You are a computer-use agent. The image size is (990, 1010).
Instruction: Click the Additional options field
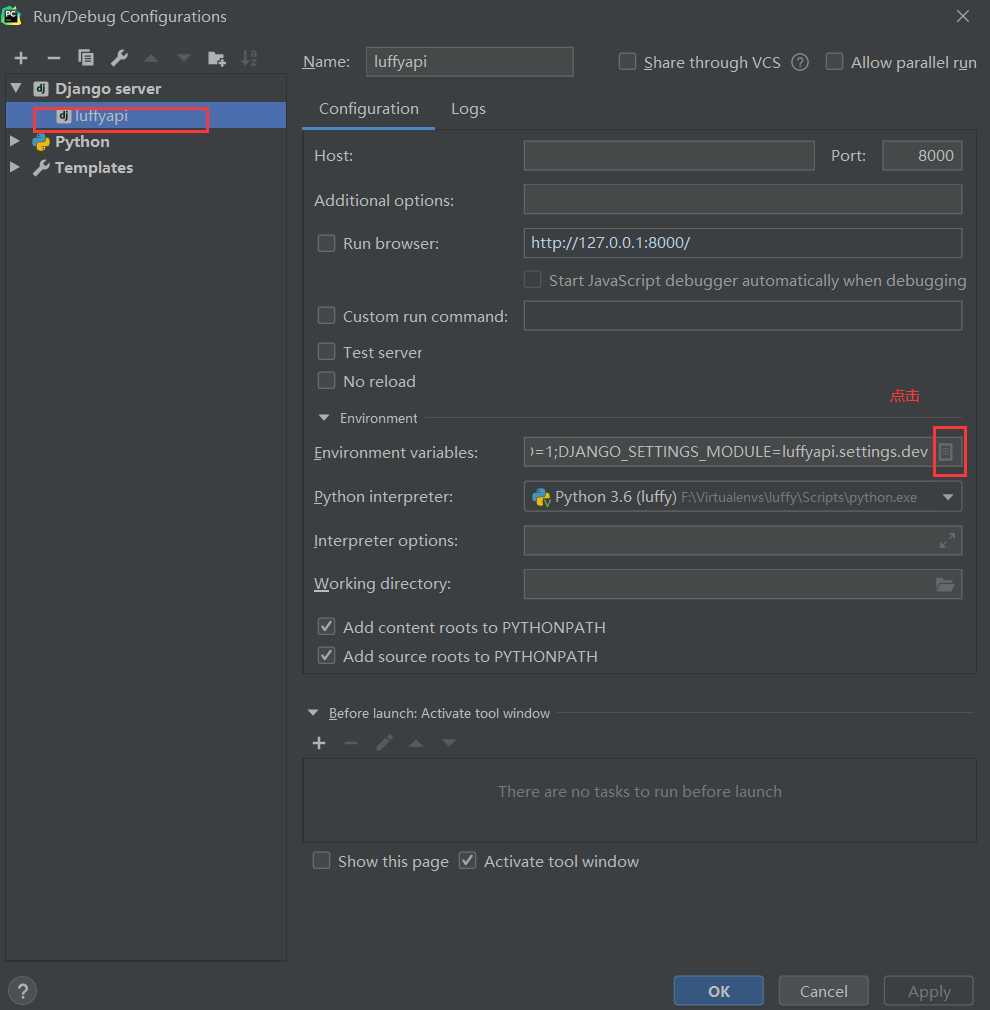[743, 199]
